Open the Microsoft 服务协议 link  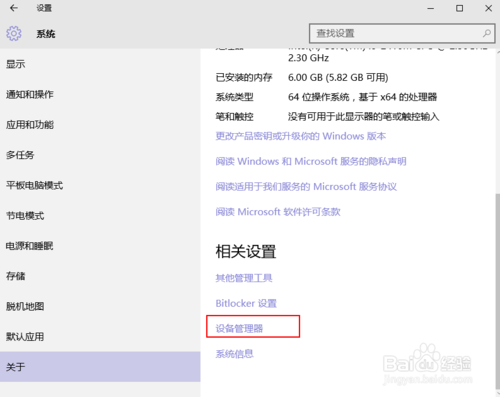306,187
